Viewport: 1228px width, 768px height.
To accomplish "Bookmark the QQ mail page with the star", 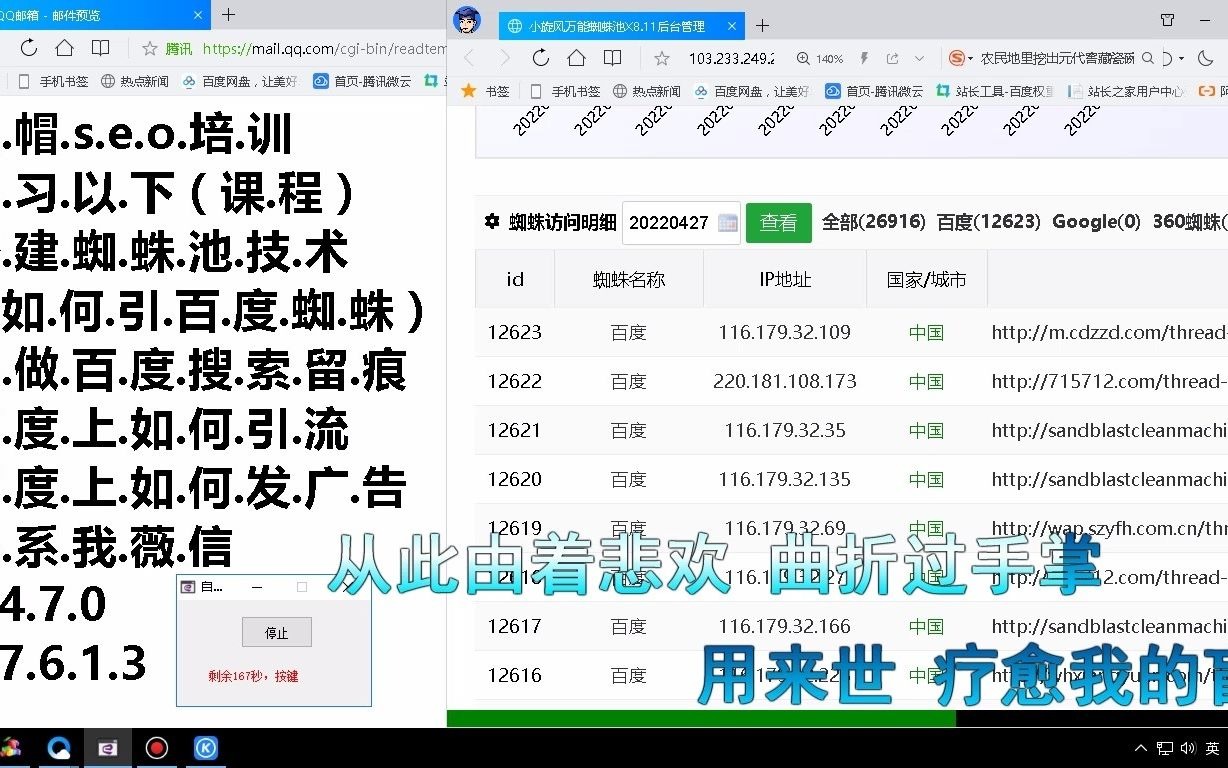I will tap(150, 48).
